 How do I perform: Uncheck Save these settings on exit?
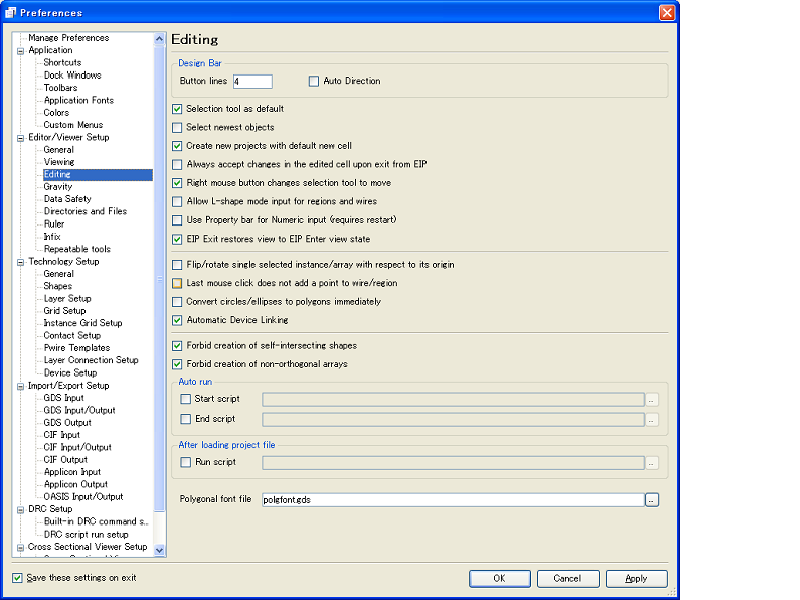[x=17, y=578]
